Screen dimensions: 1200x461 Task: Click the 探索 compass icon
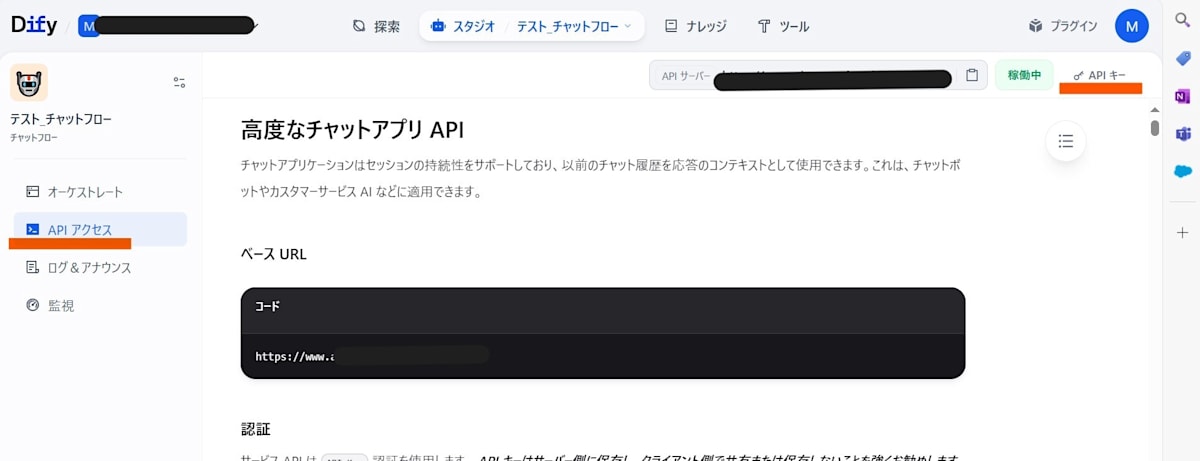(359, 26)
